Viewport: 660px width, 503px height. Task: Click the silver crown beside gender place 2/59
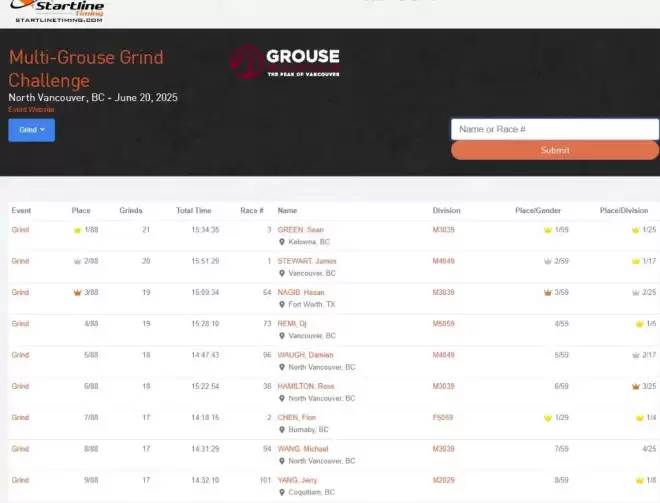pyautogui.click(x=548, y=261)
